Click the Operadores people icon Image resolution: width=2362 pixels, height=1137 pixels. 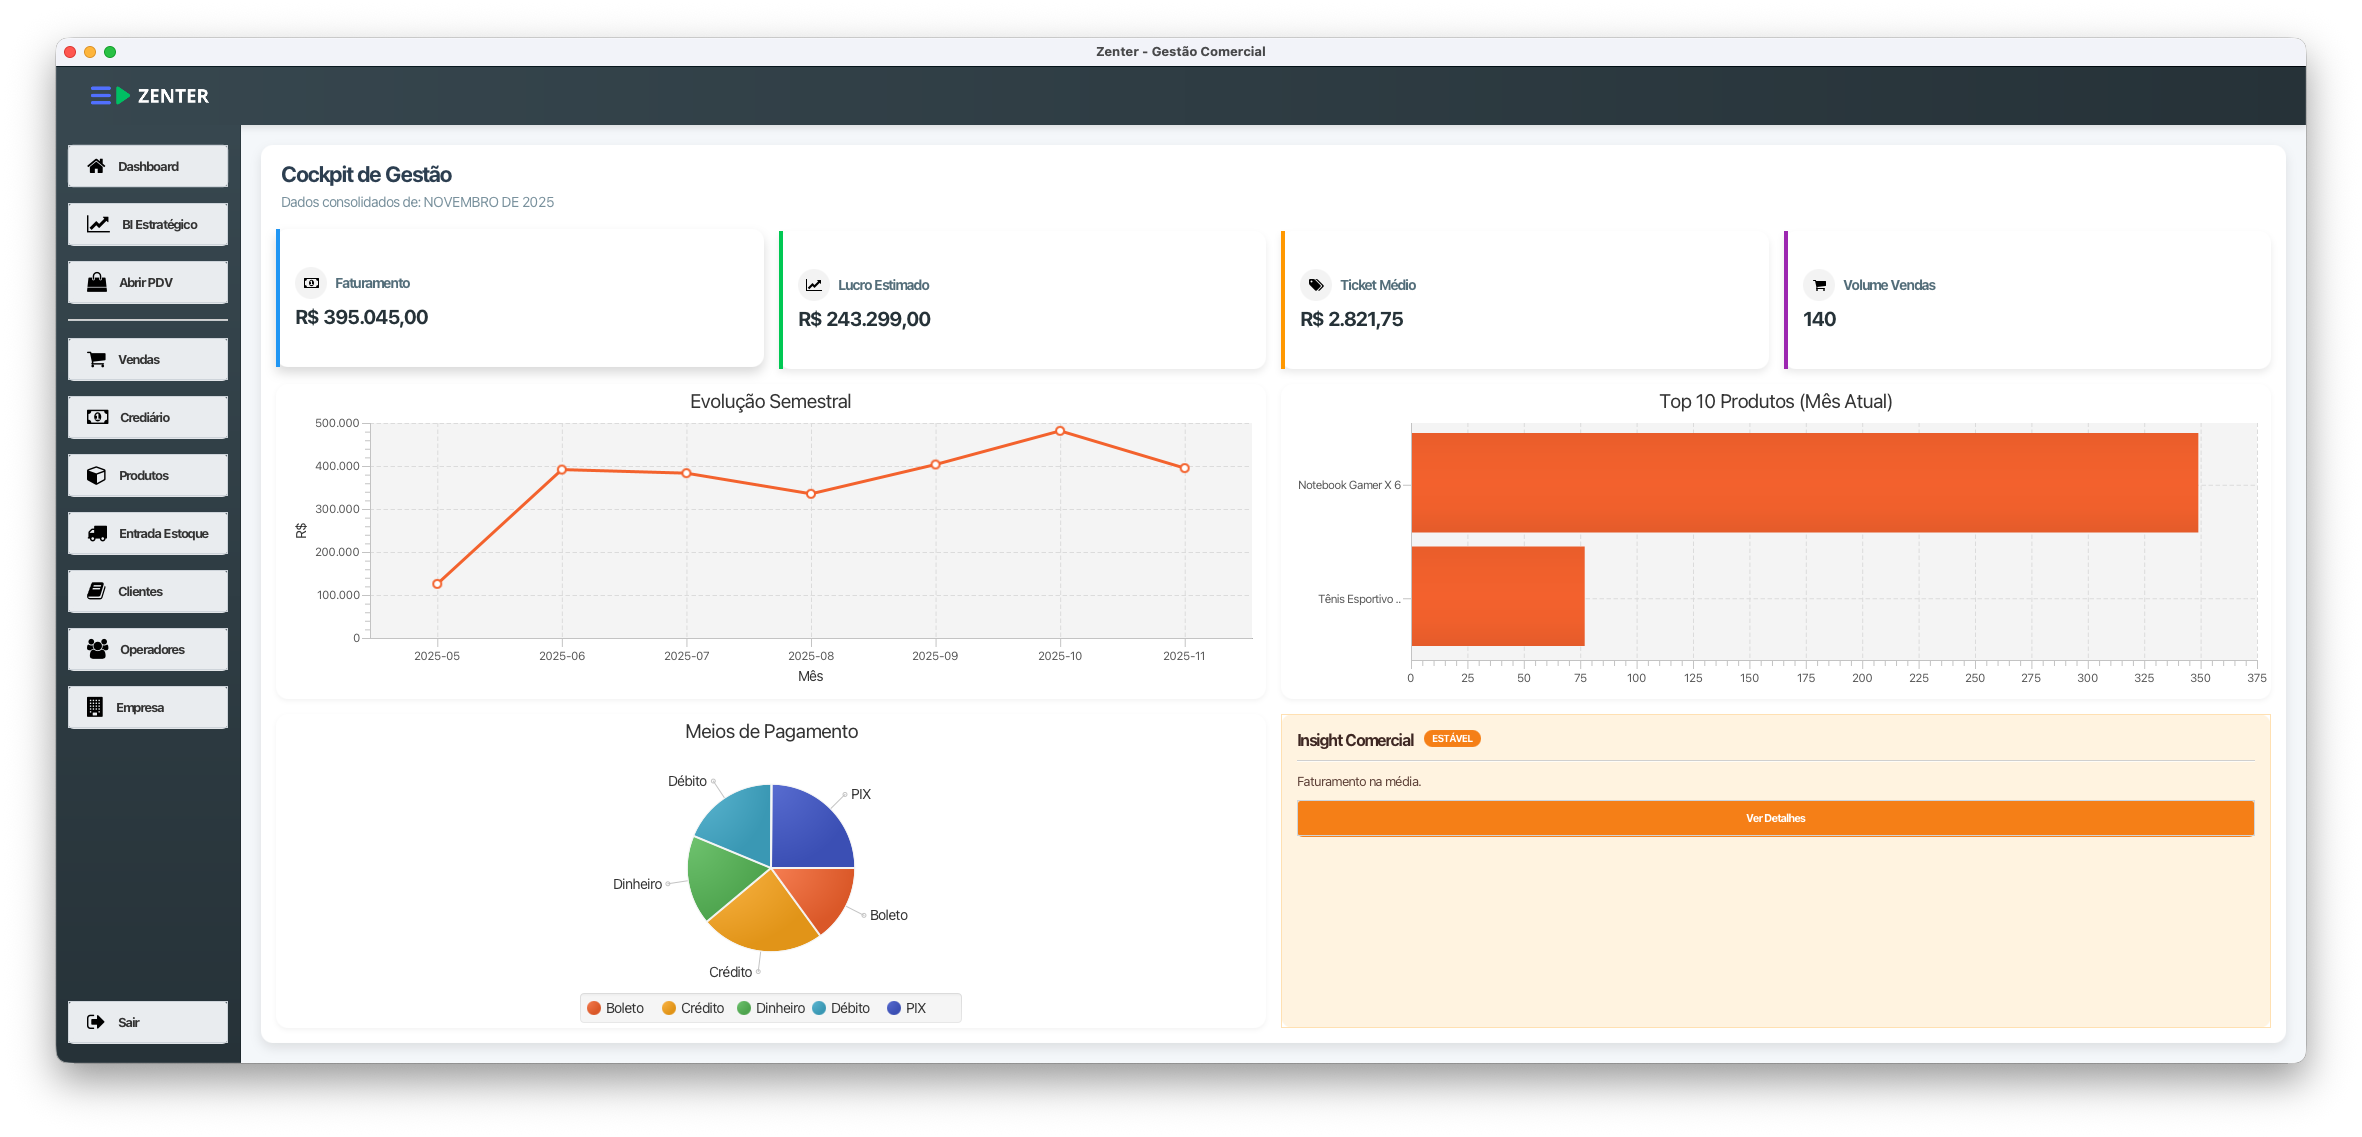coord(97,649)
